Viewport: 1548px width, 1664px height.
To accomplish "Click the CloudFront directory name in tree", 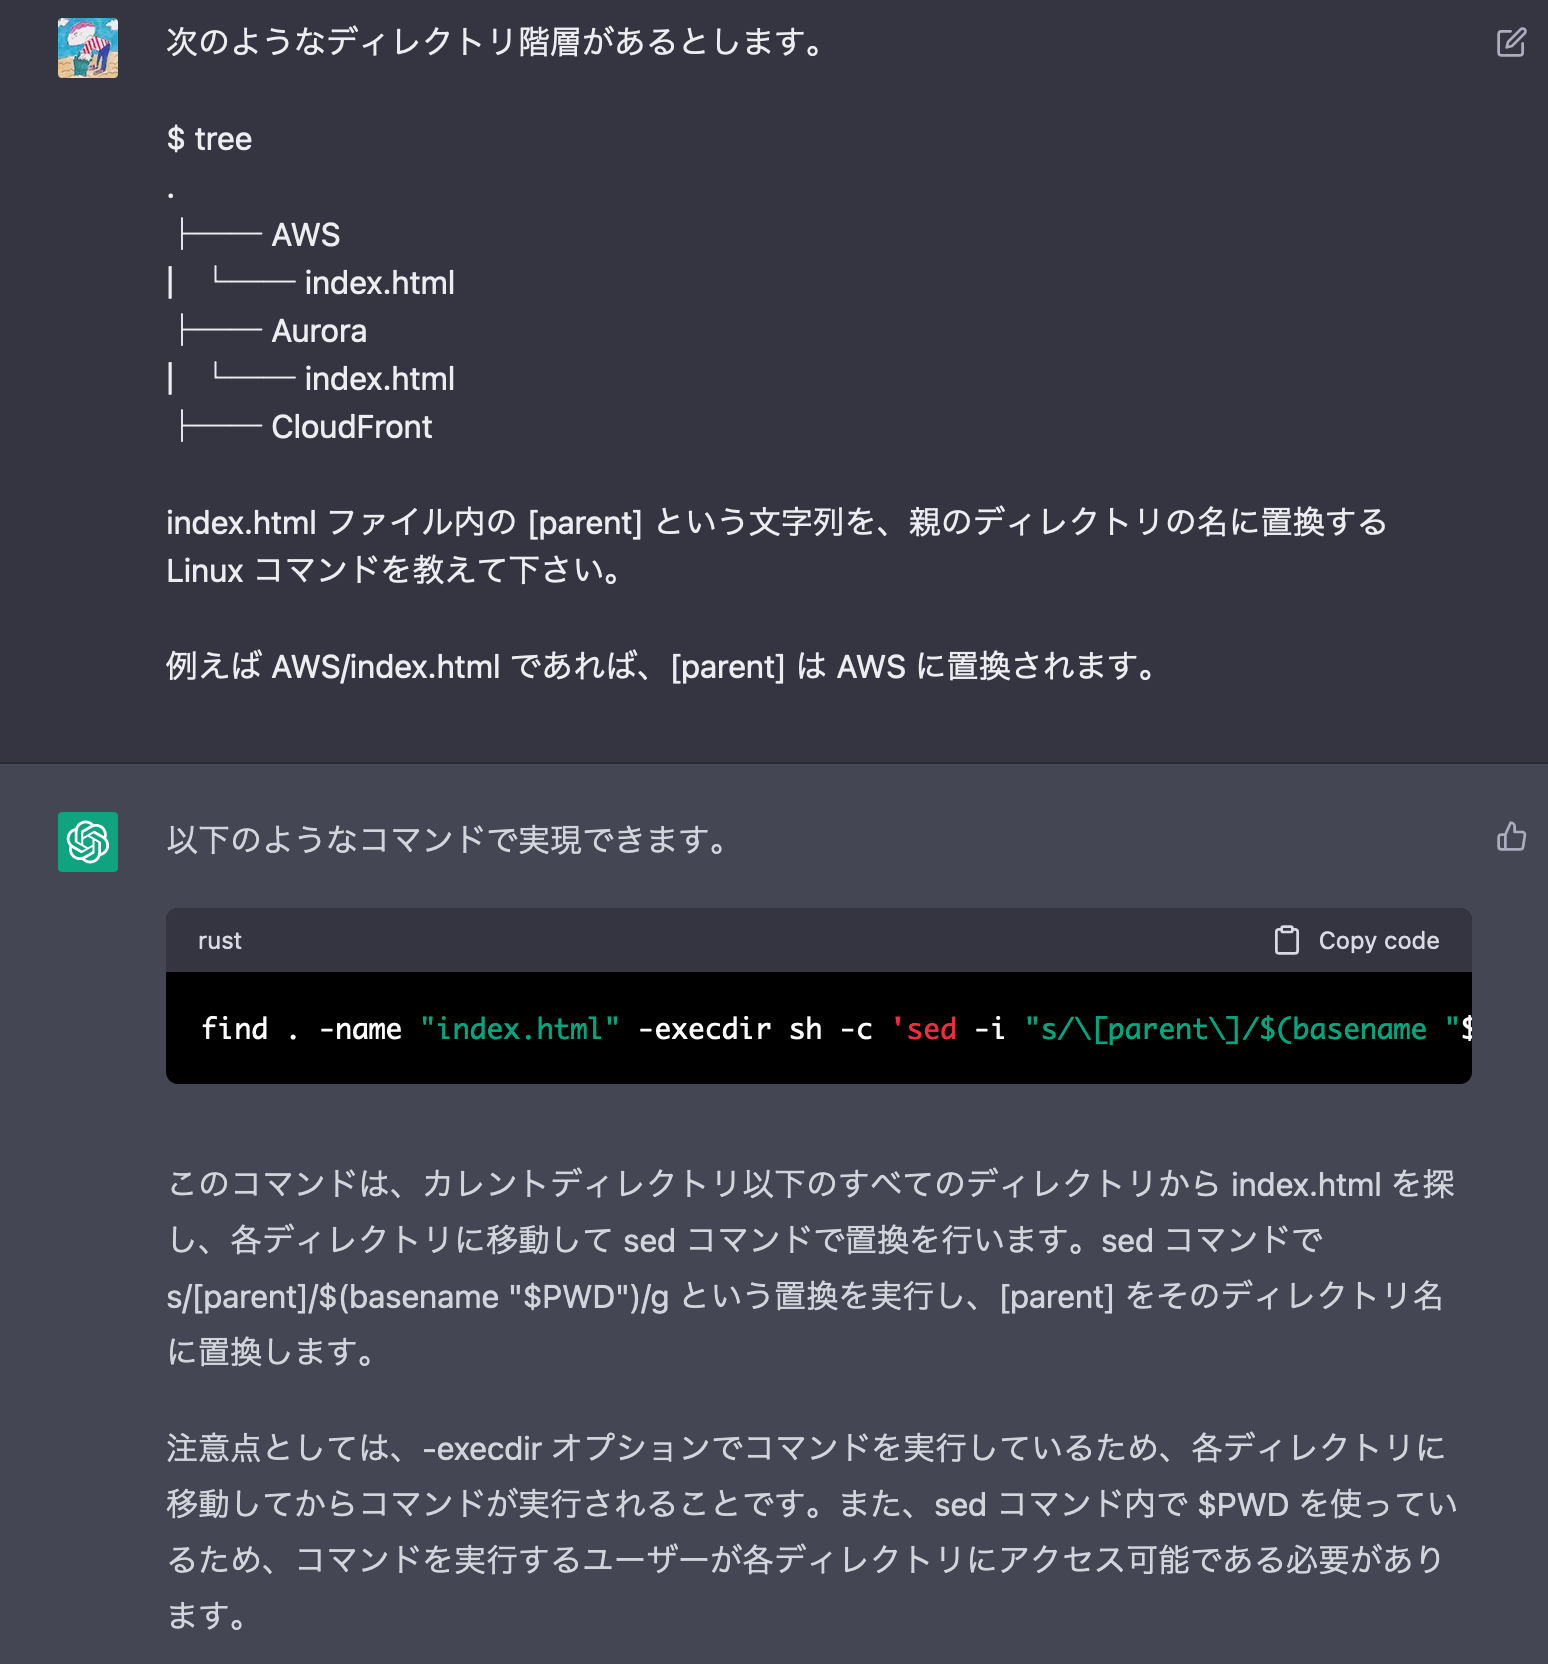I will click(x=352, y=427).
